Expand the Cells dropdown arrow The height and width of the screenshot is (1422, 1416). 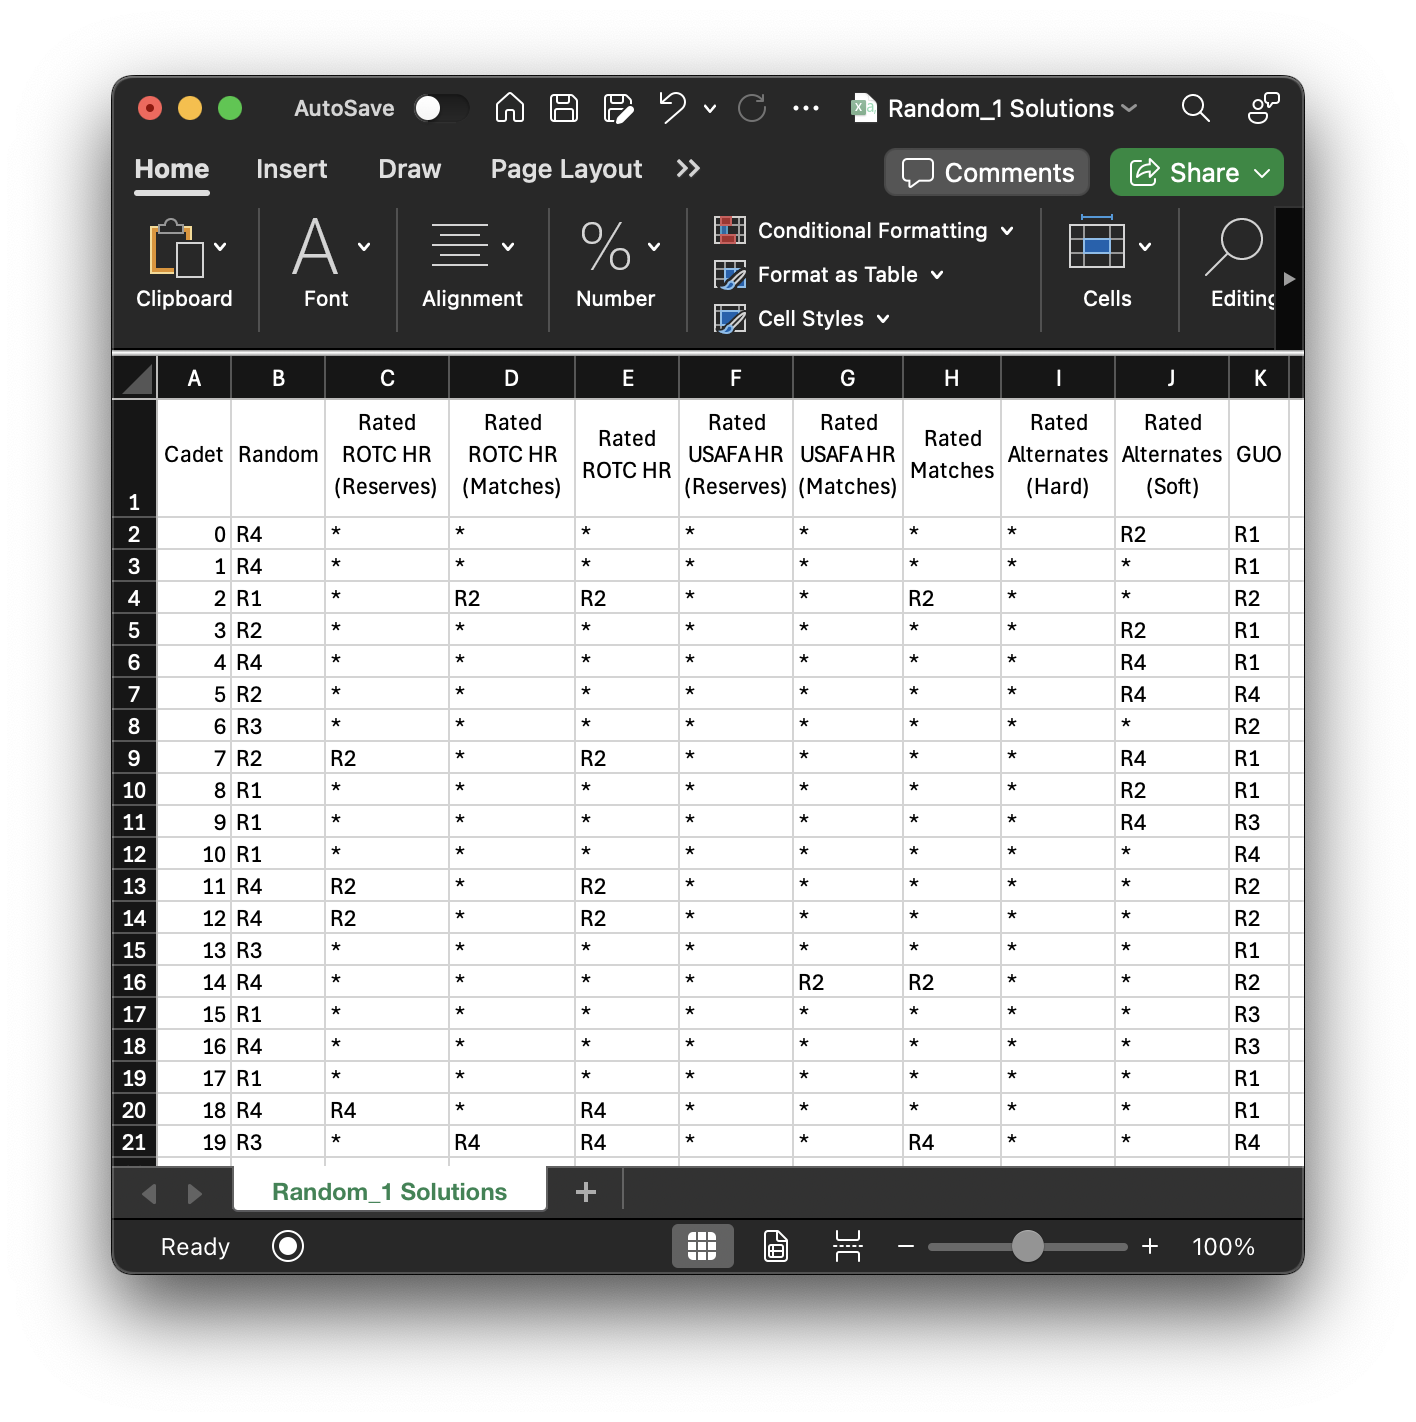tap(1145, 247)
